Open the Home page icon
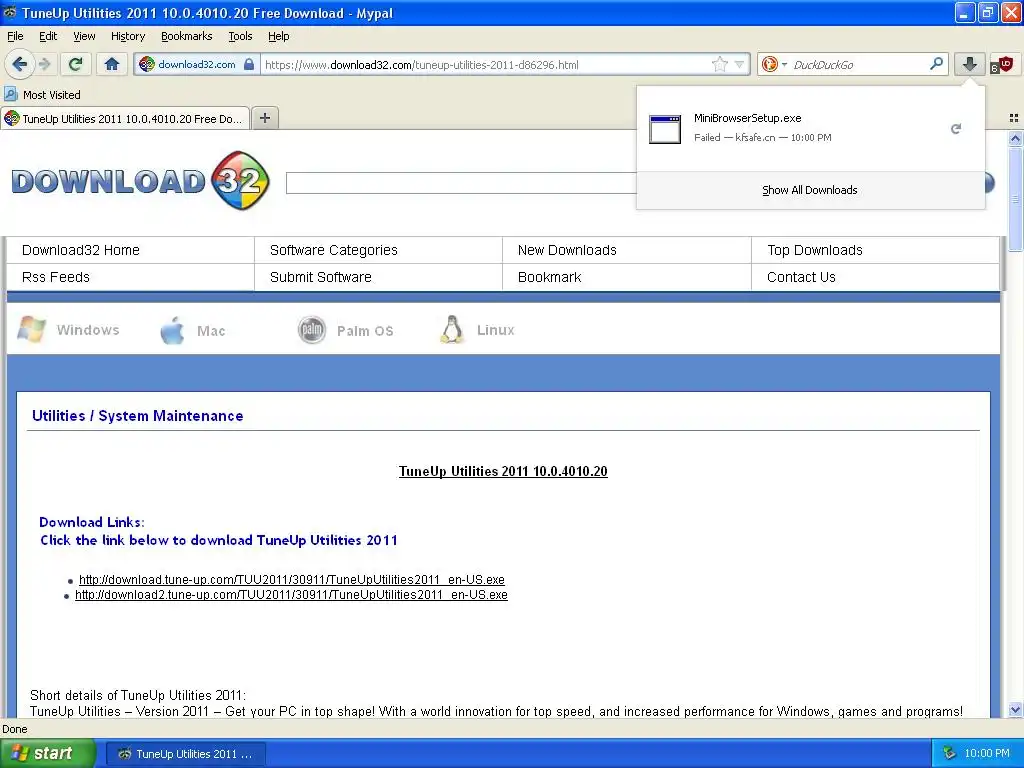This screenshot has height=768, width=1024. 112,64
